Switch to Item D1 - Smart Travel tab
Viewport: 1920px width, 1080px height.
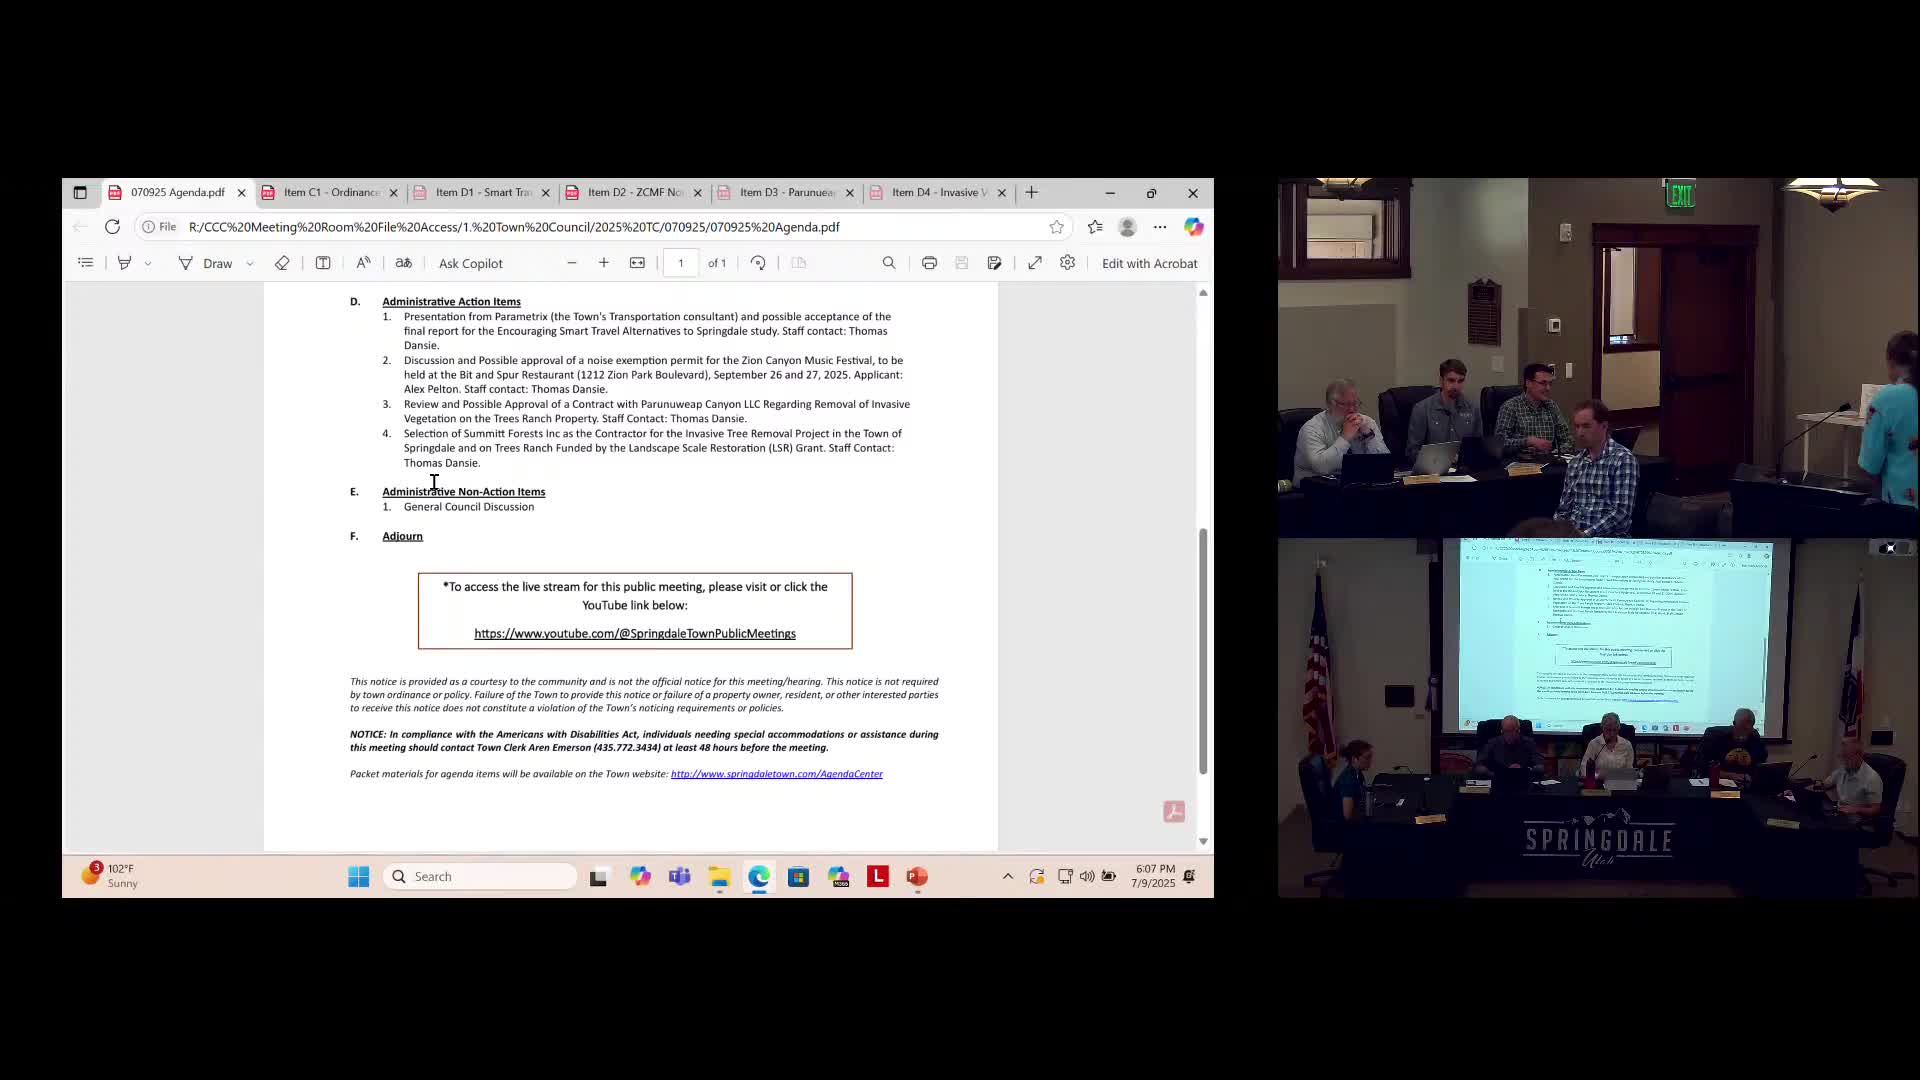pos(483,193)
